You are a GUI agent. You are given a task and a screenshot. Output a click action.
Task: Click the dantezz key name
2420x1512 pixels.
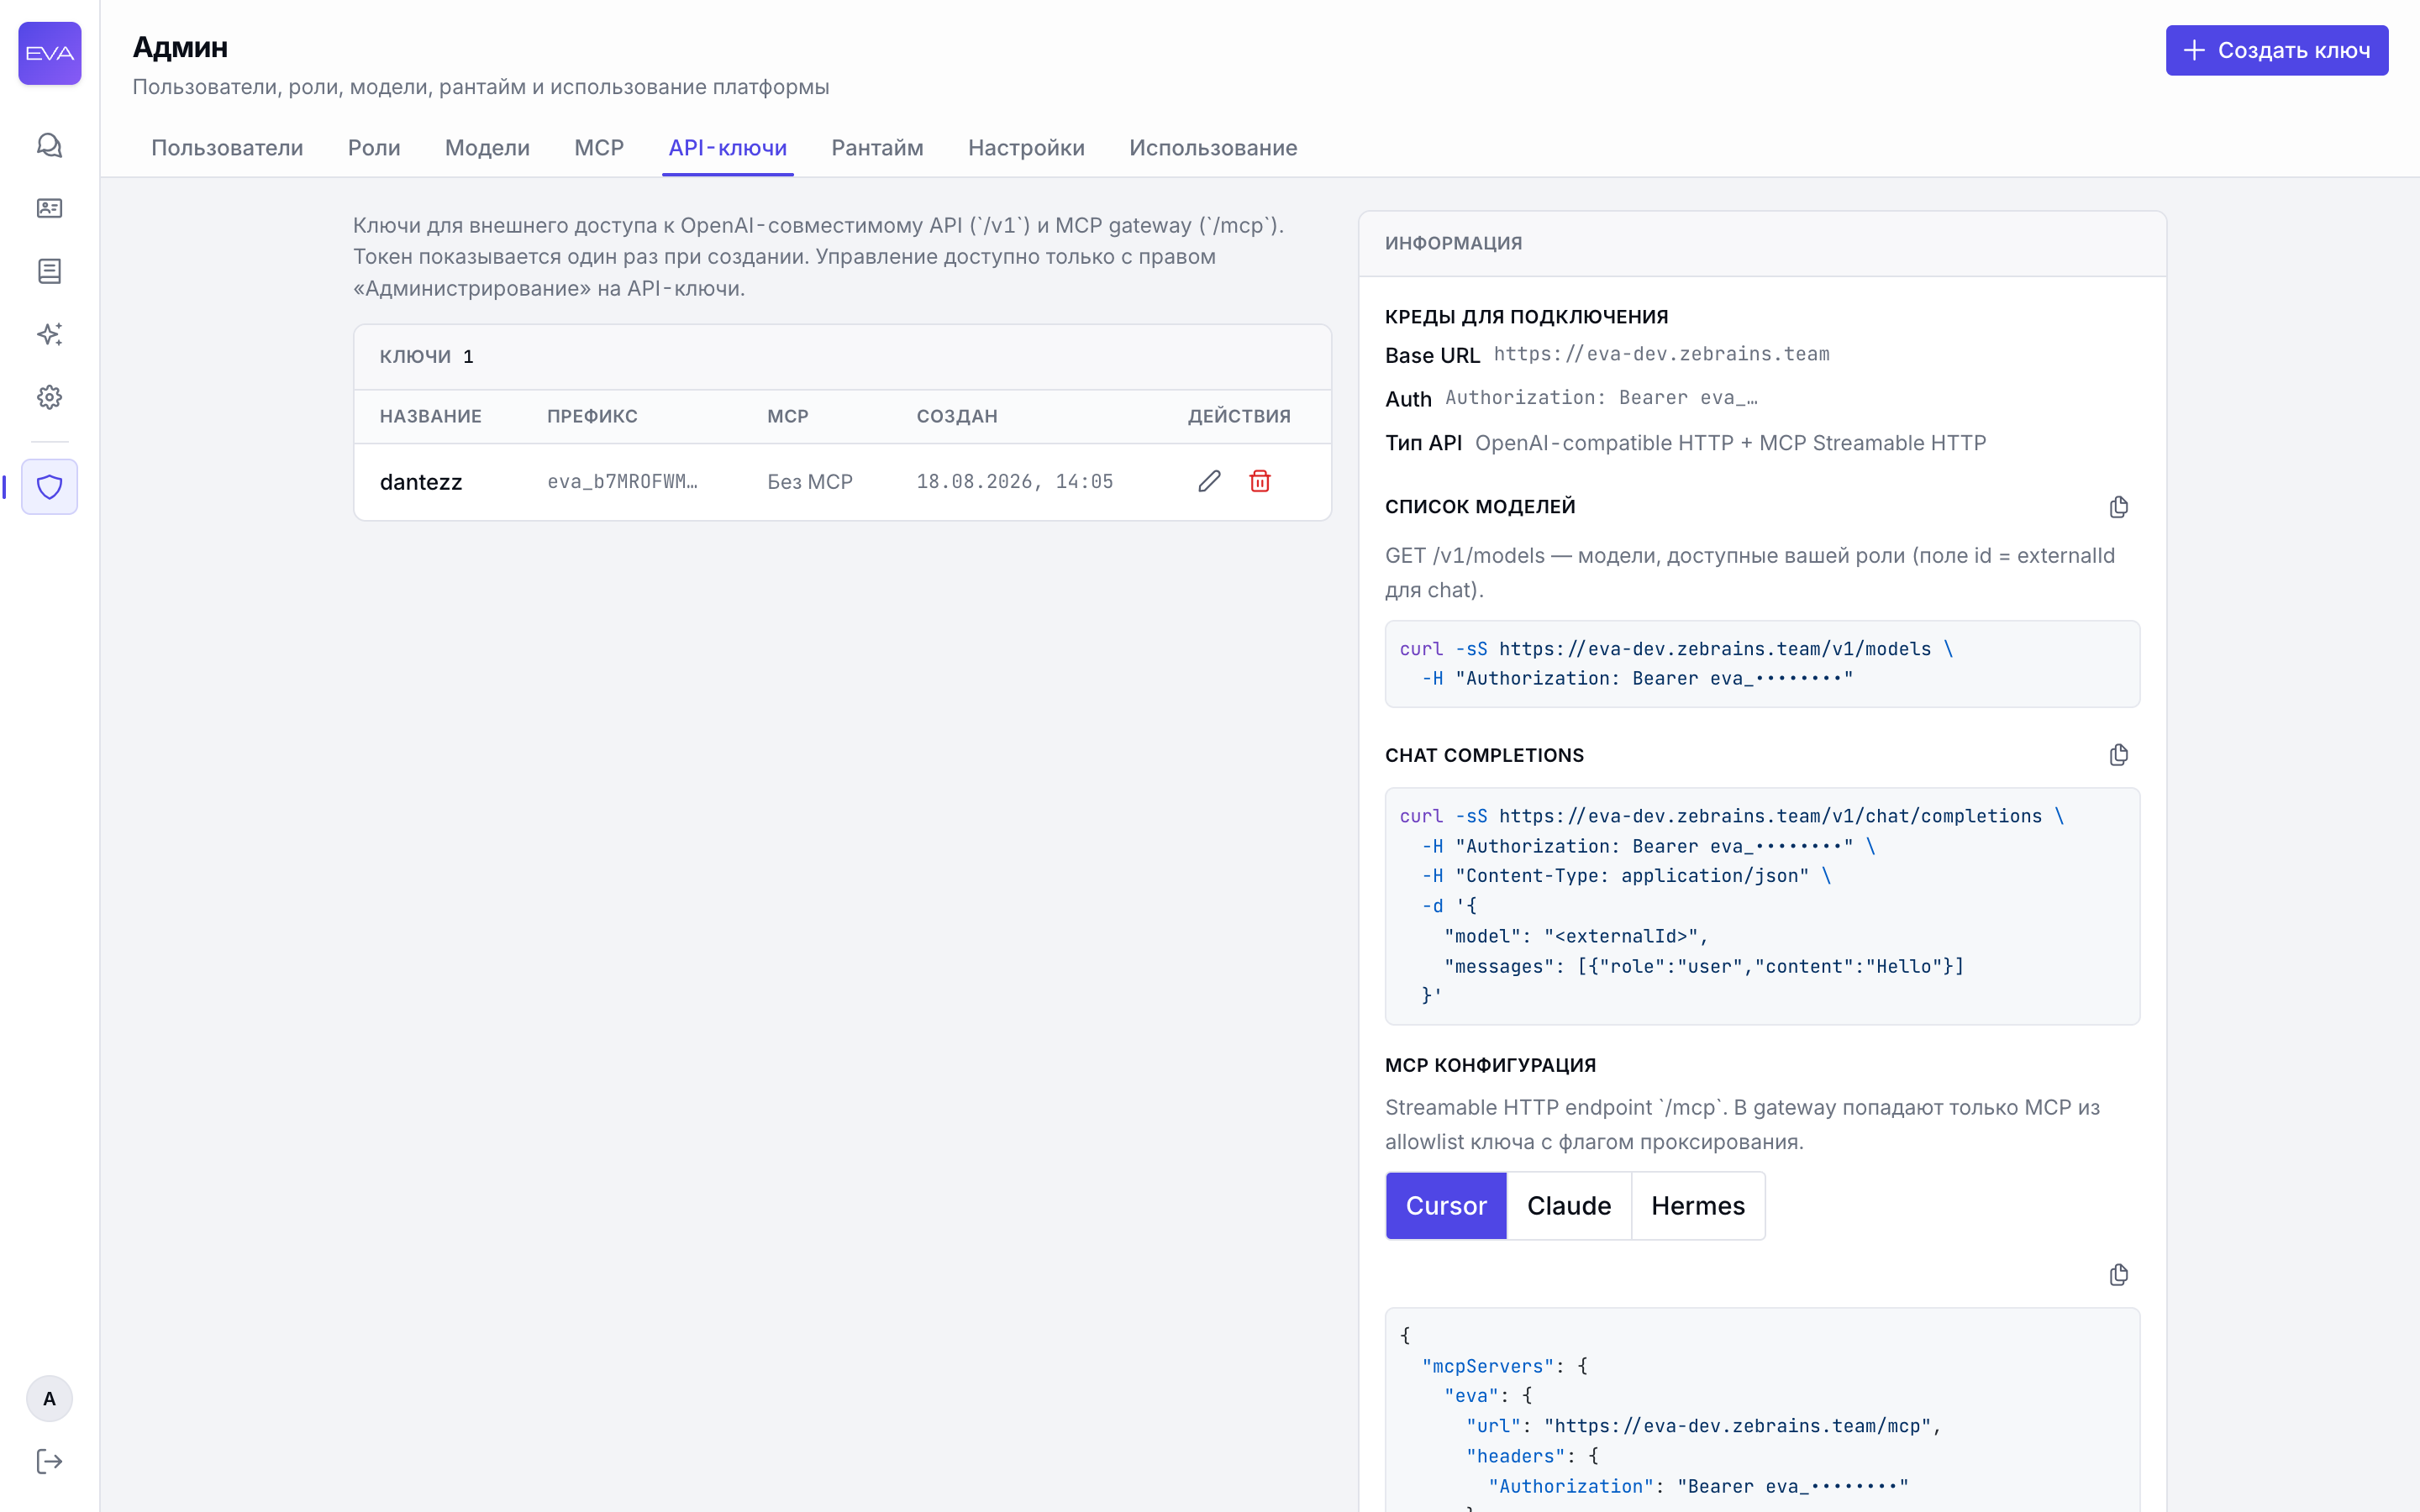click(421, 482)
